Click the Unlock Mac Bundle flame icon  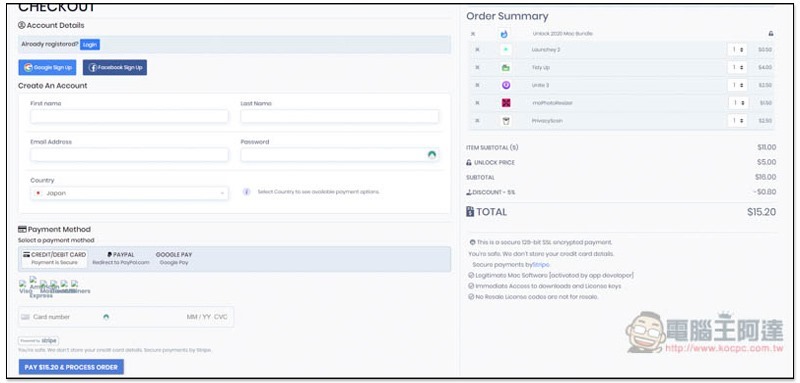click(505, 34)
